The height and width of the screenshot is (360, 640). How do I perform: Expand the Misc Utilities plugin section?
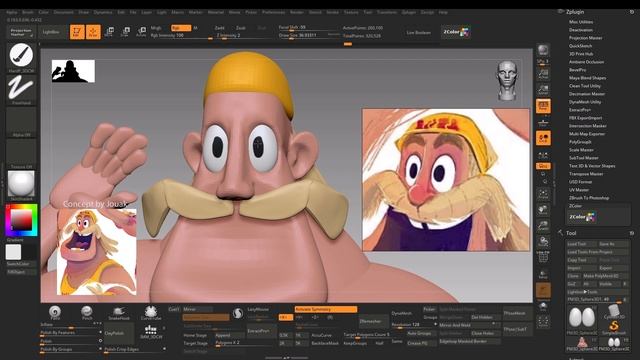click(x=581, y=22)
